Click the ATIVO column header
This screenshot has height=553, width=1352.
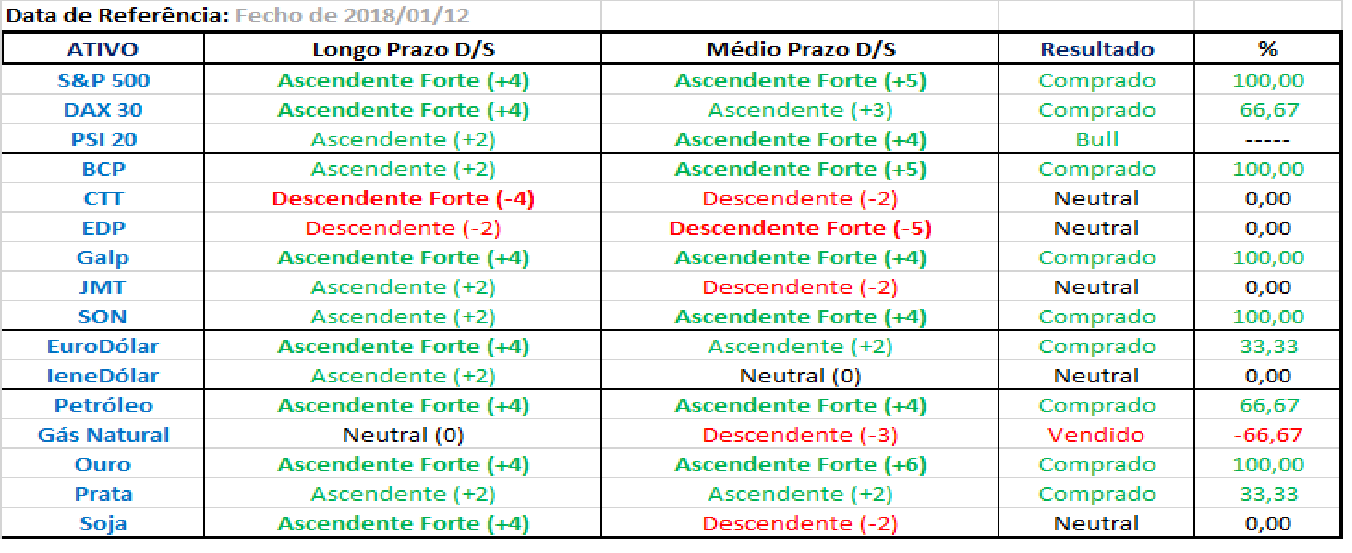coord(103,49)
